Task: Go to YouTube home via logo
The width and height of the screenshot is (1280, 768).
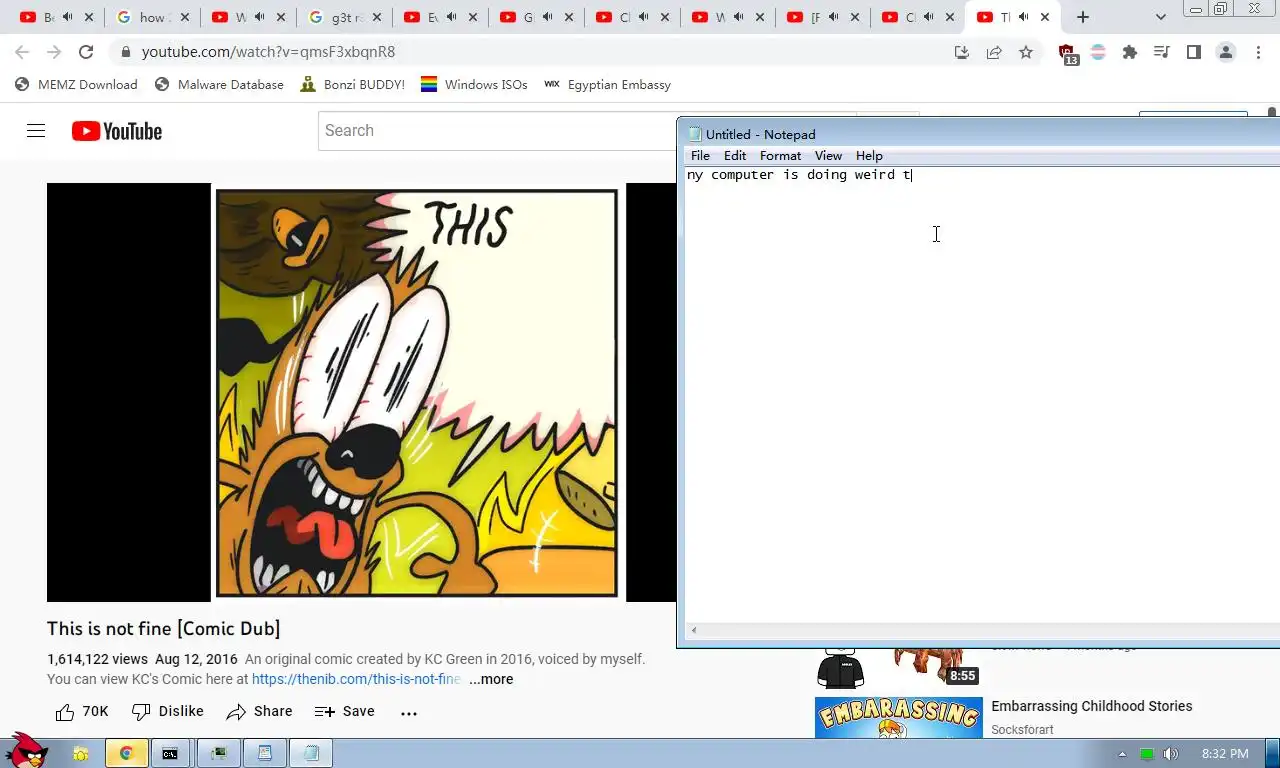Action: 117,131
